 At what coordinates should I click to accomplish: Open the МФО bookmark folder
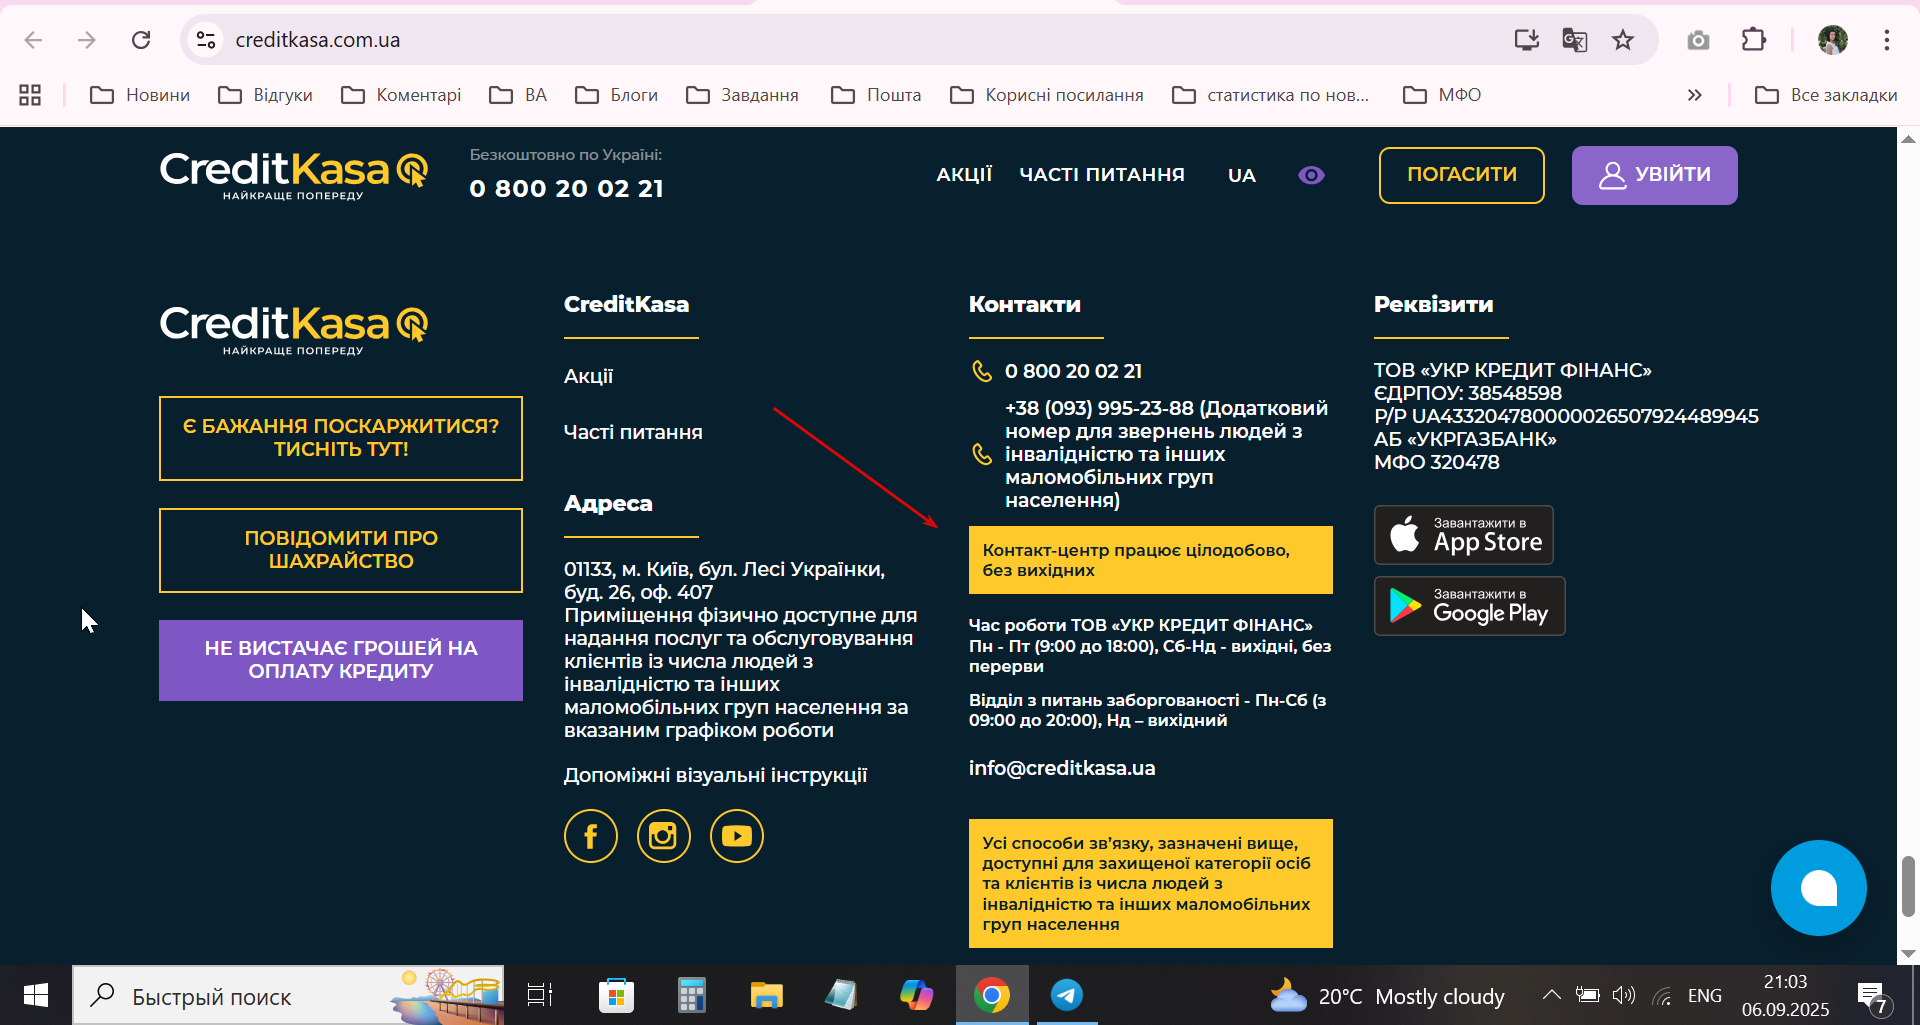(x=1442, y=95)
